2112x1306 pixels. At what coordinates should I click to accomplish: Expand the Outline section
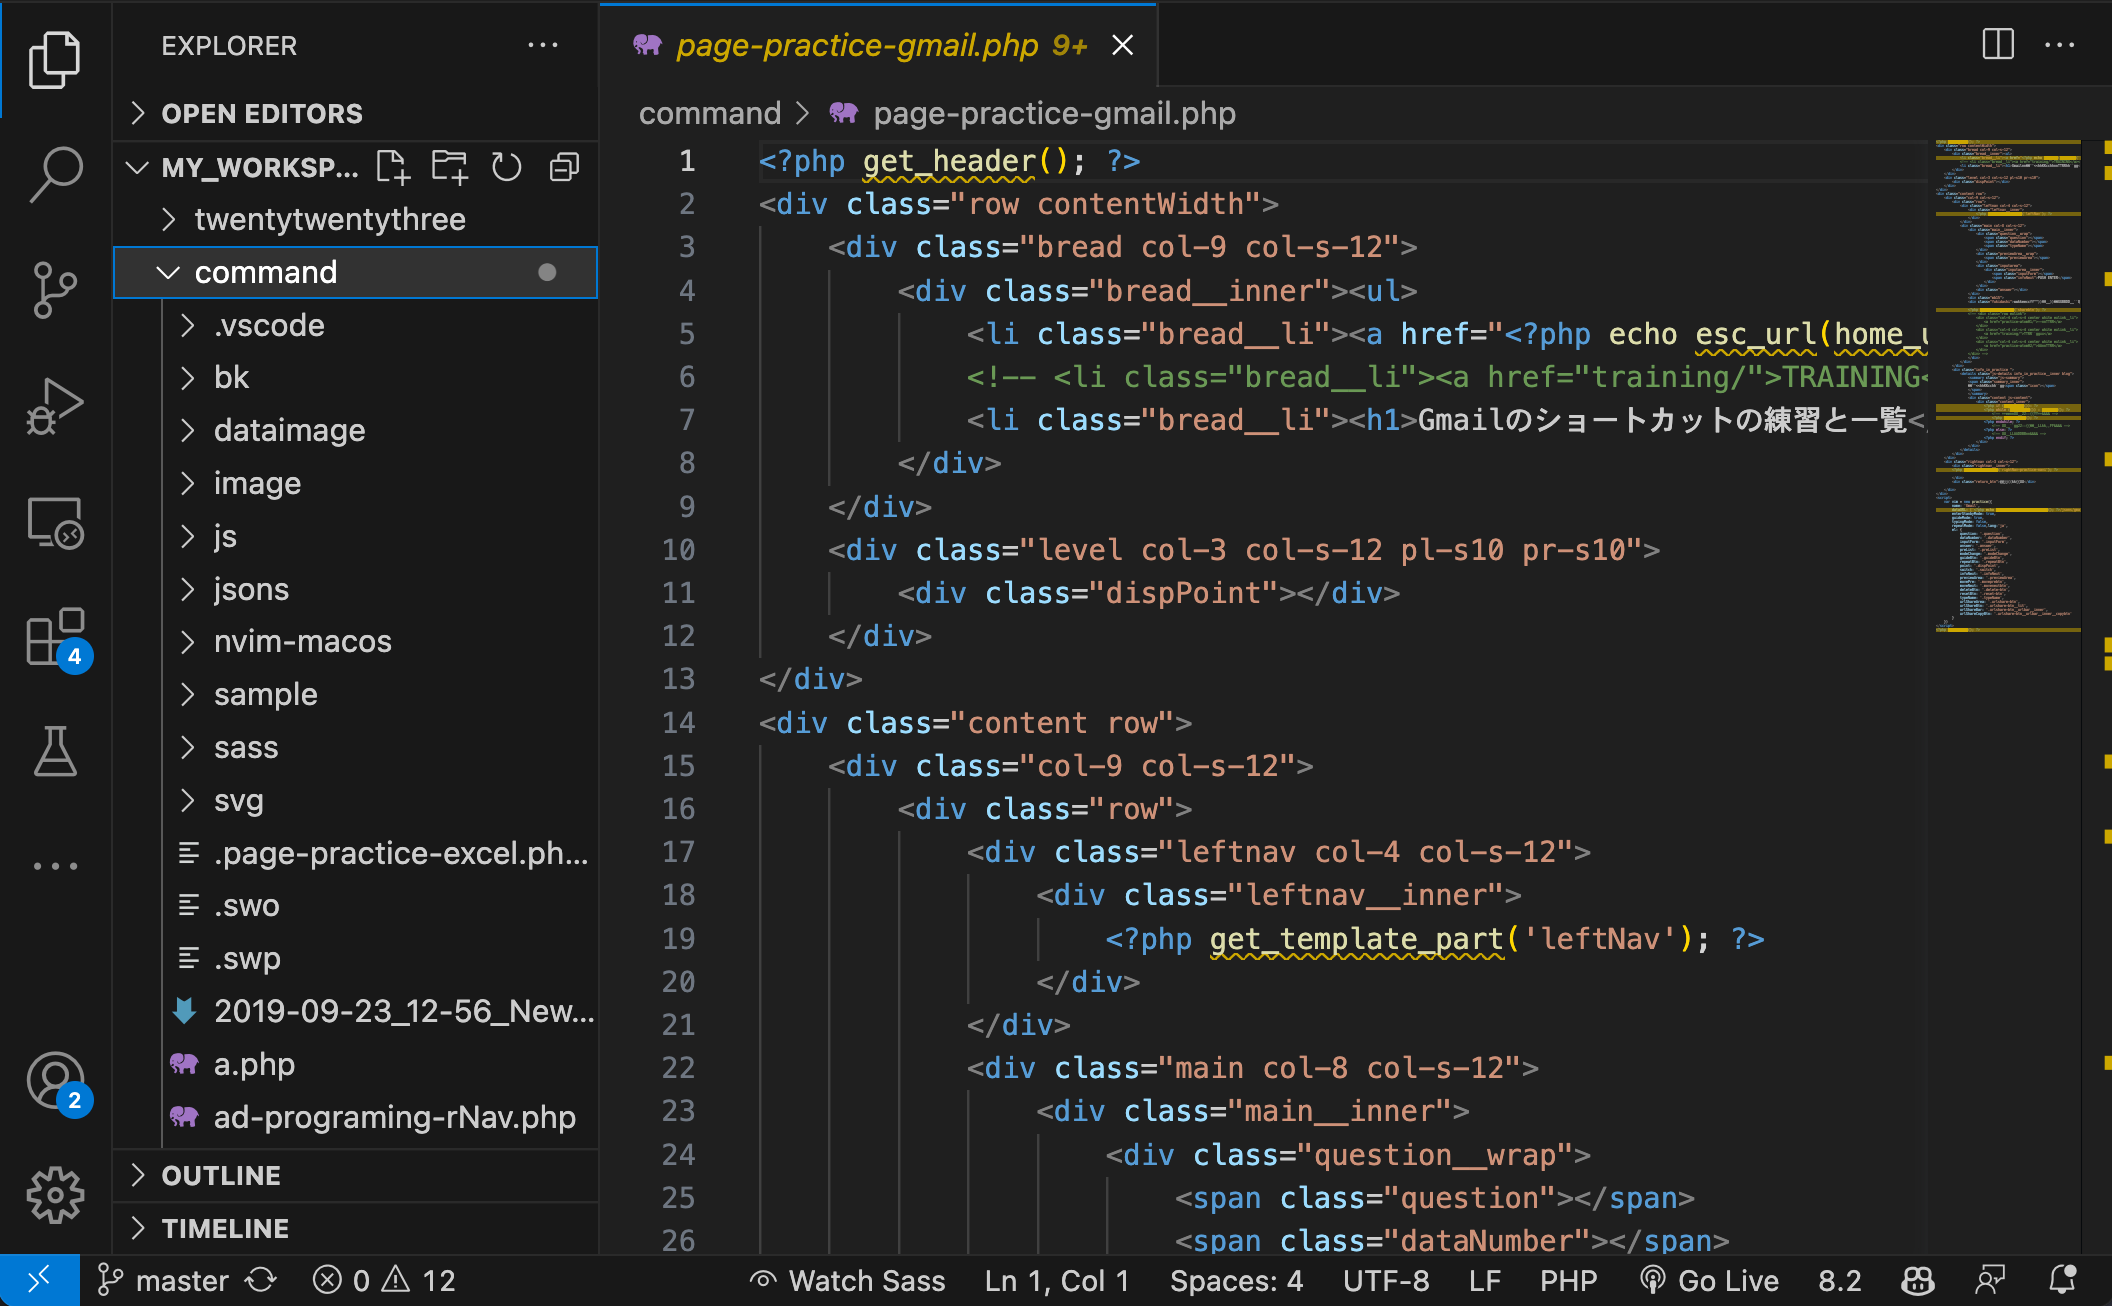pos(356,1175)
